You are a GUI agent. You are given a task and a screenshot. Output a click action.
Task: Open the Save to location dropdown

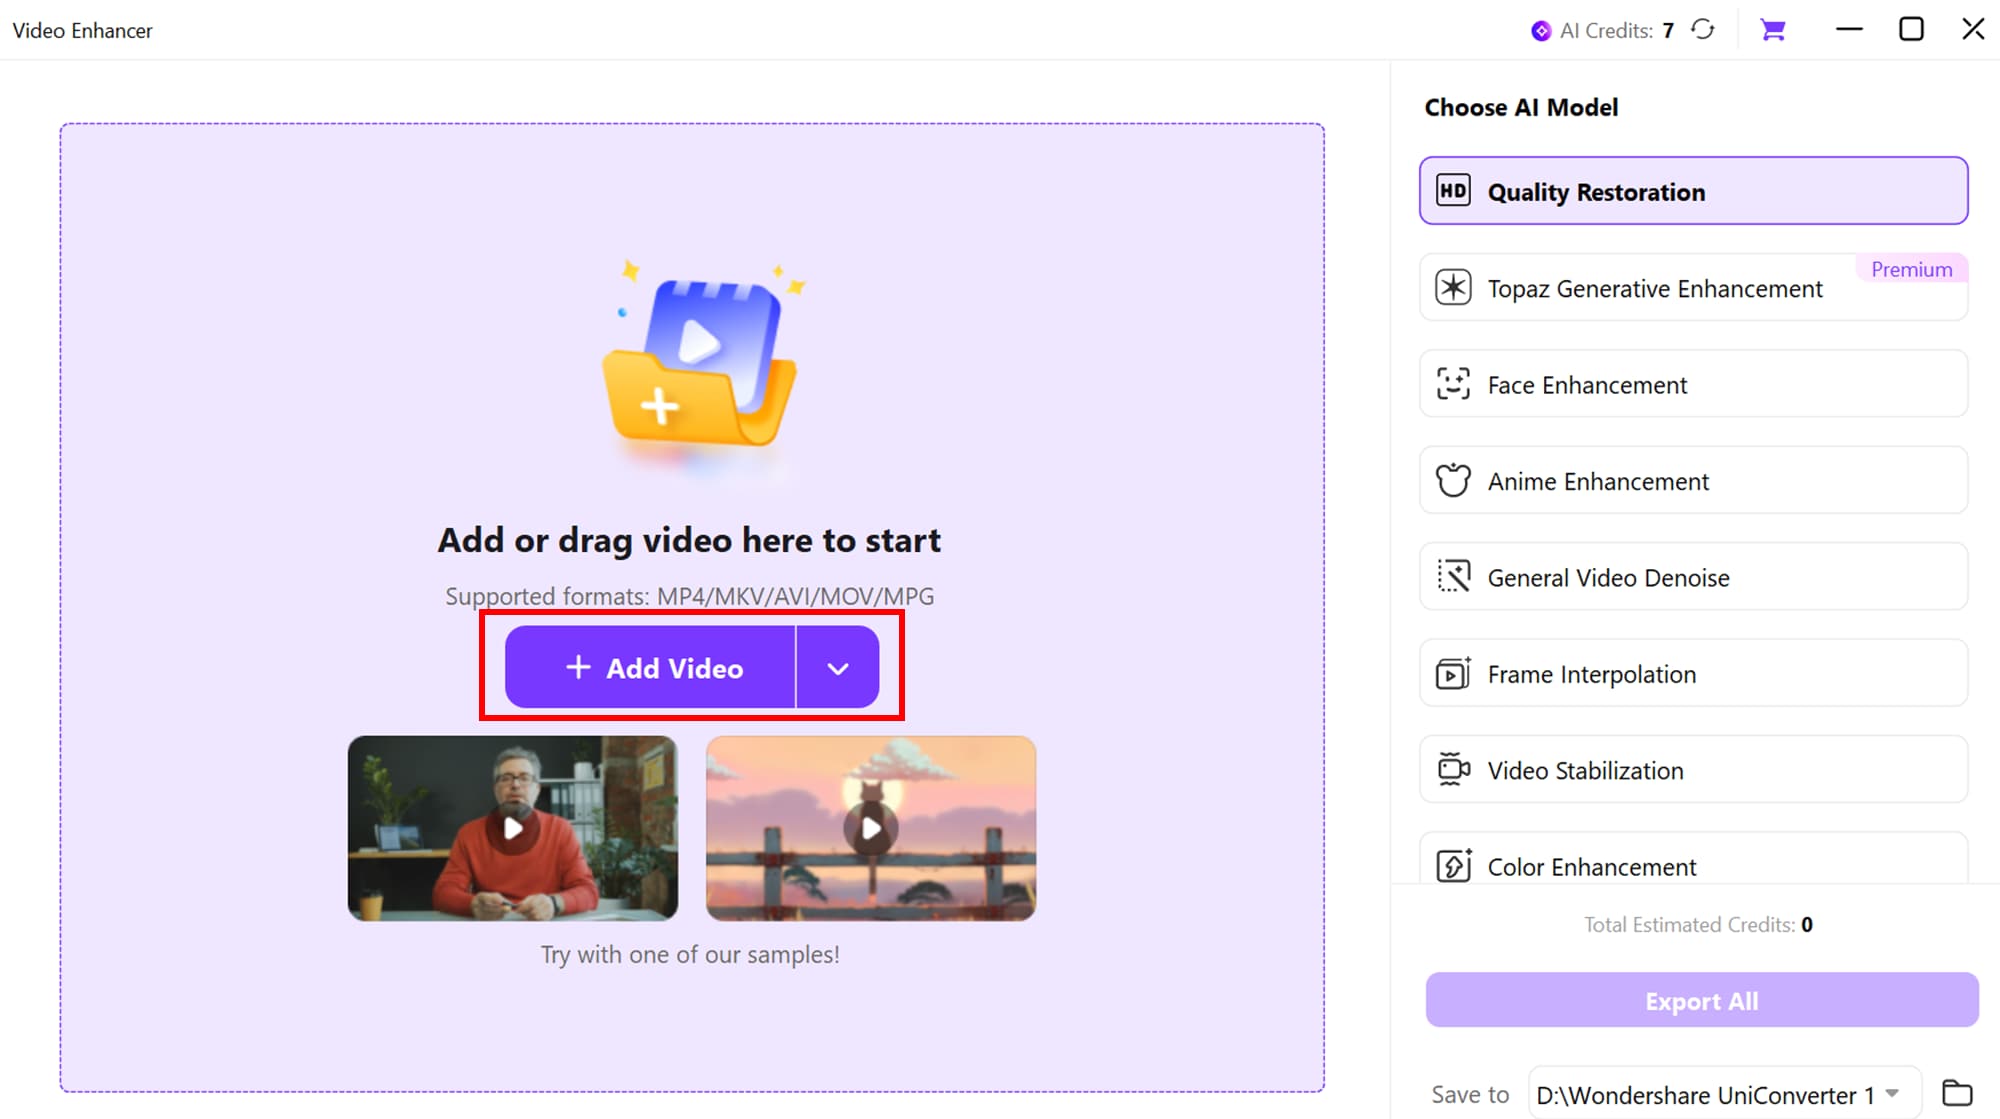pyautogui.click(x=1890, y=1093)
